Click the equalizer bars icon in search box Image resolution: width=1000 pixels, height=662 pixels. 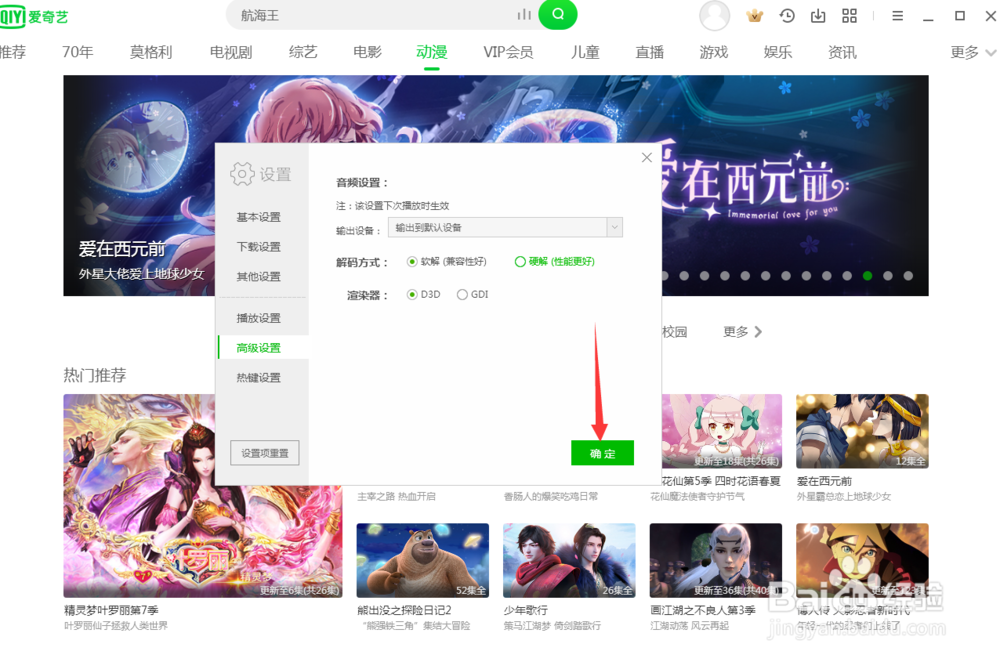[x=524, y=15]
